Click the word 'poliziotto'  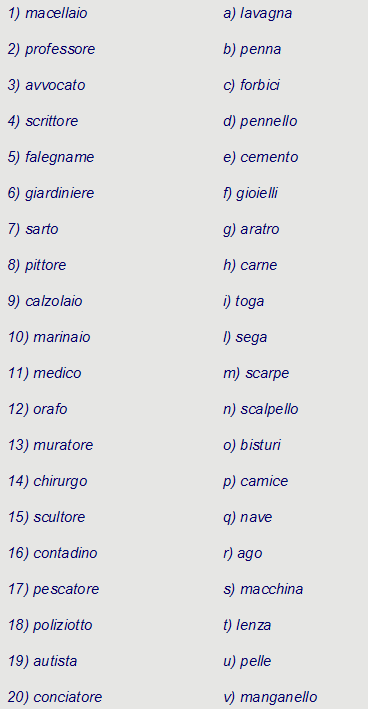(x=62, y=625)
